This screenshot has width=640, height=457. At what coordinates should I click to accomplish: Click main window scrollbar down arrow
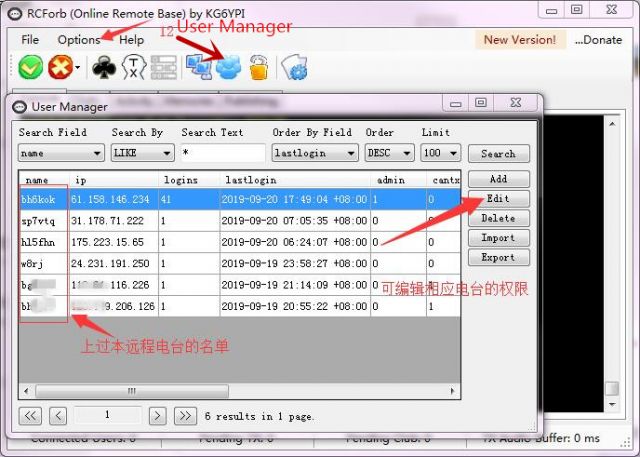pos(612,404)
